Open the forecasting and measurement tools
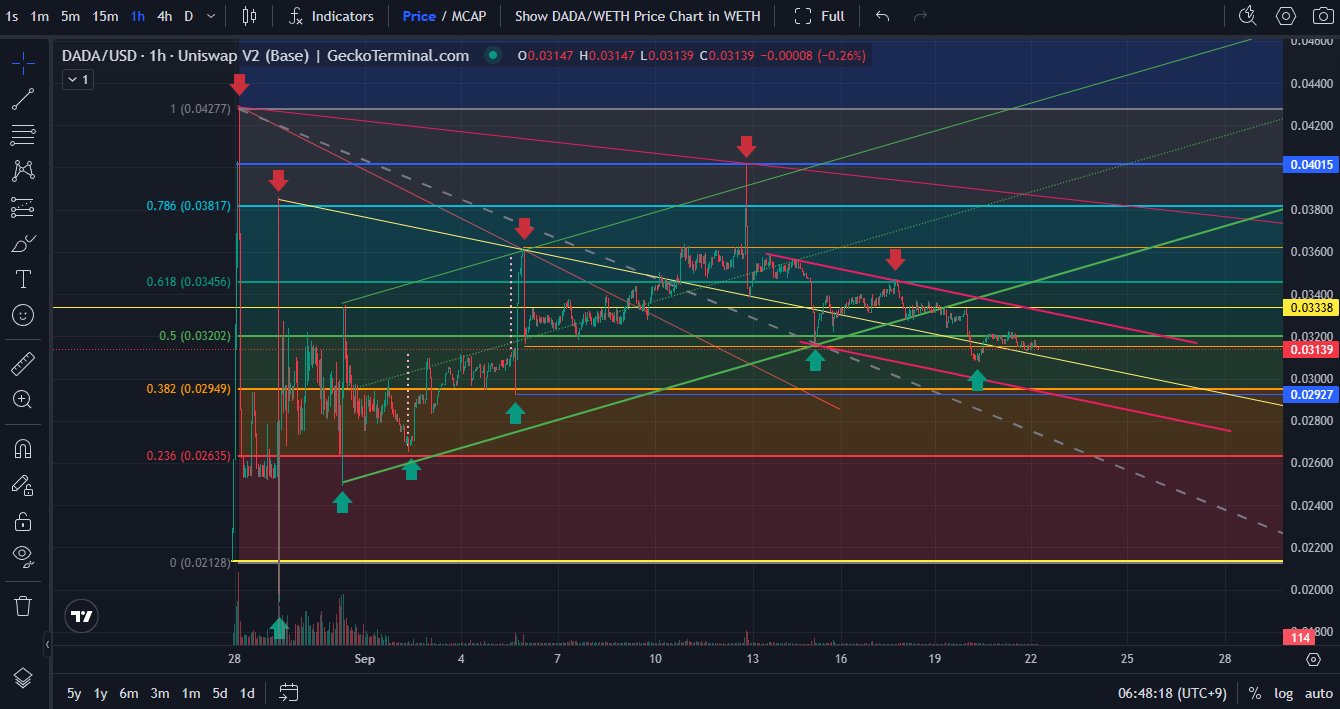 (23, 207)
